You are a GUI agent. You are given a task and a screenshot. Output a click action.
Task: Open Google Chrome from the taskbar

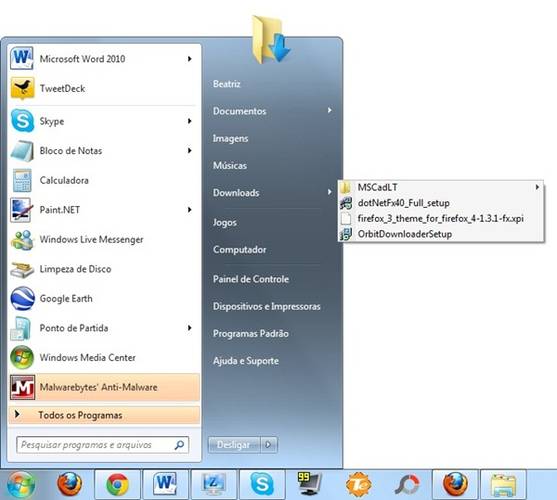click(118, 484)
